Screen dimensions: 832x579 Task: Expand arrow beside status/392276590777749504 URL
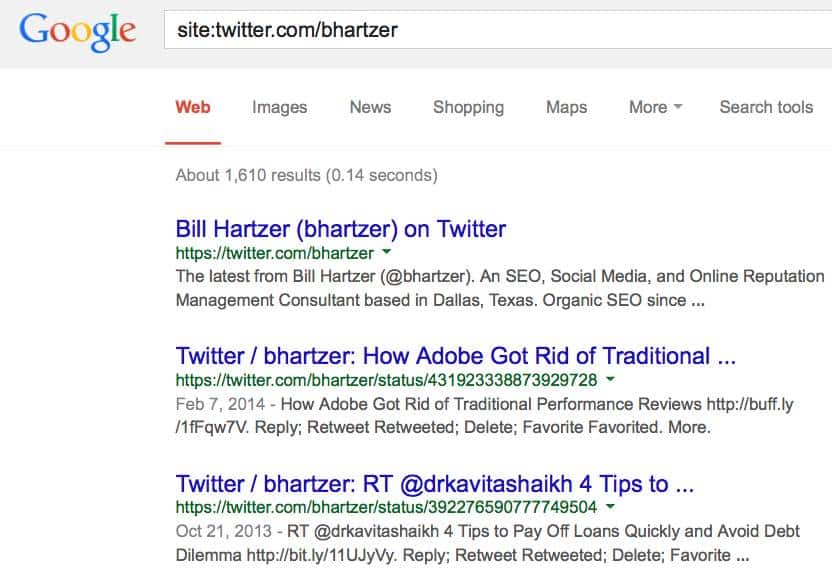610,506
